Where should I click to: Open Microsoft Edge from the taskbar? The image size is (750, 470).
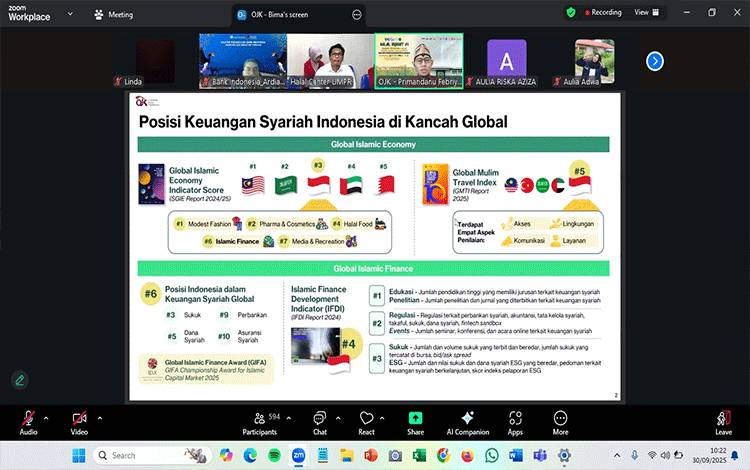[250, 456]
